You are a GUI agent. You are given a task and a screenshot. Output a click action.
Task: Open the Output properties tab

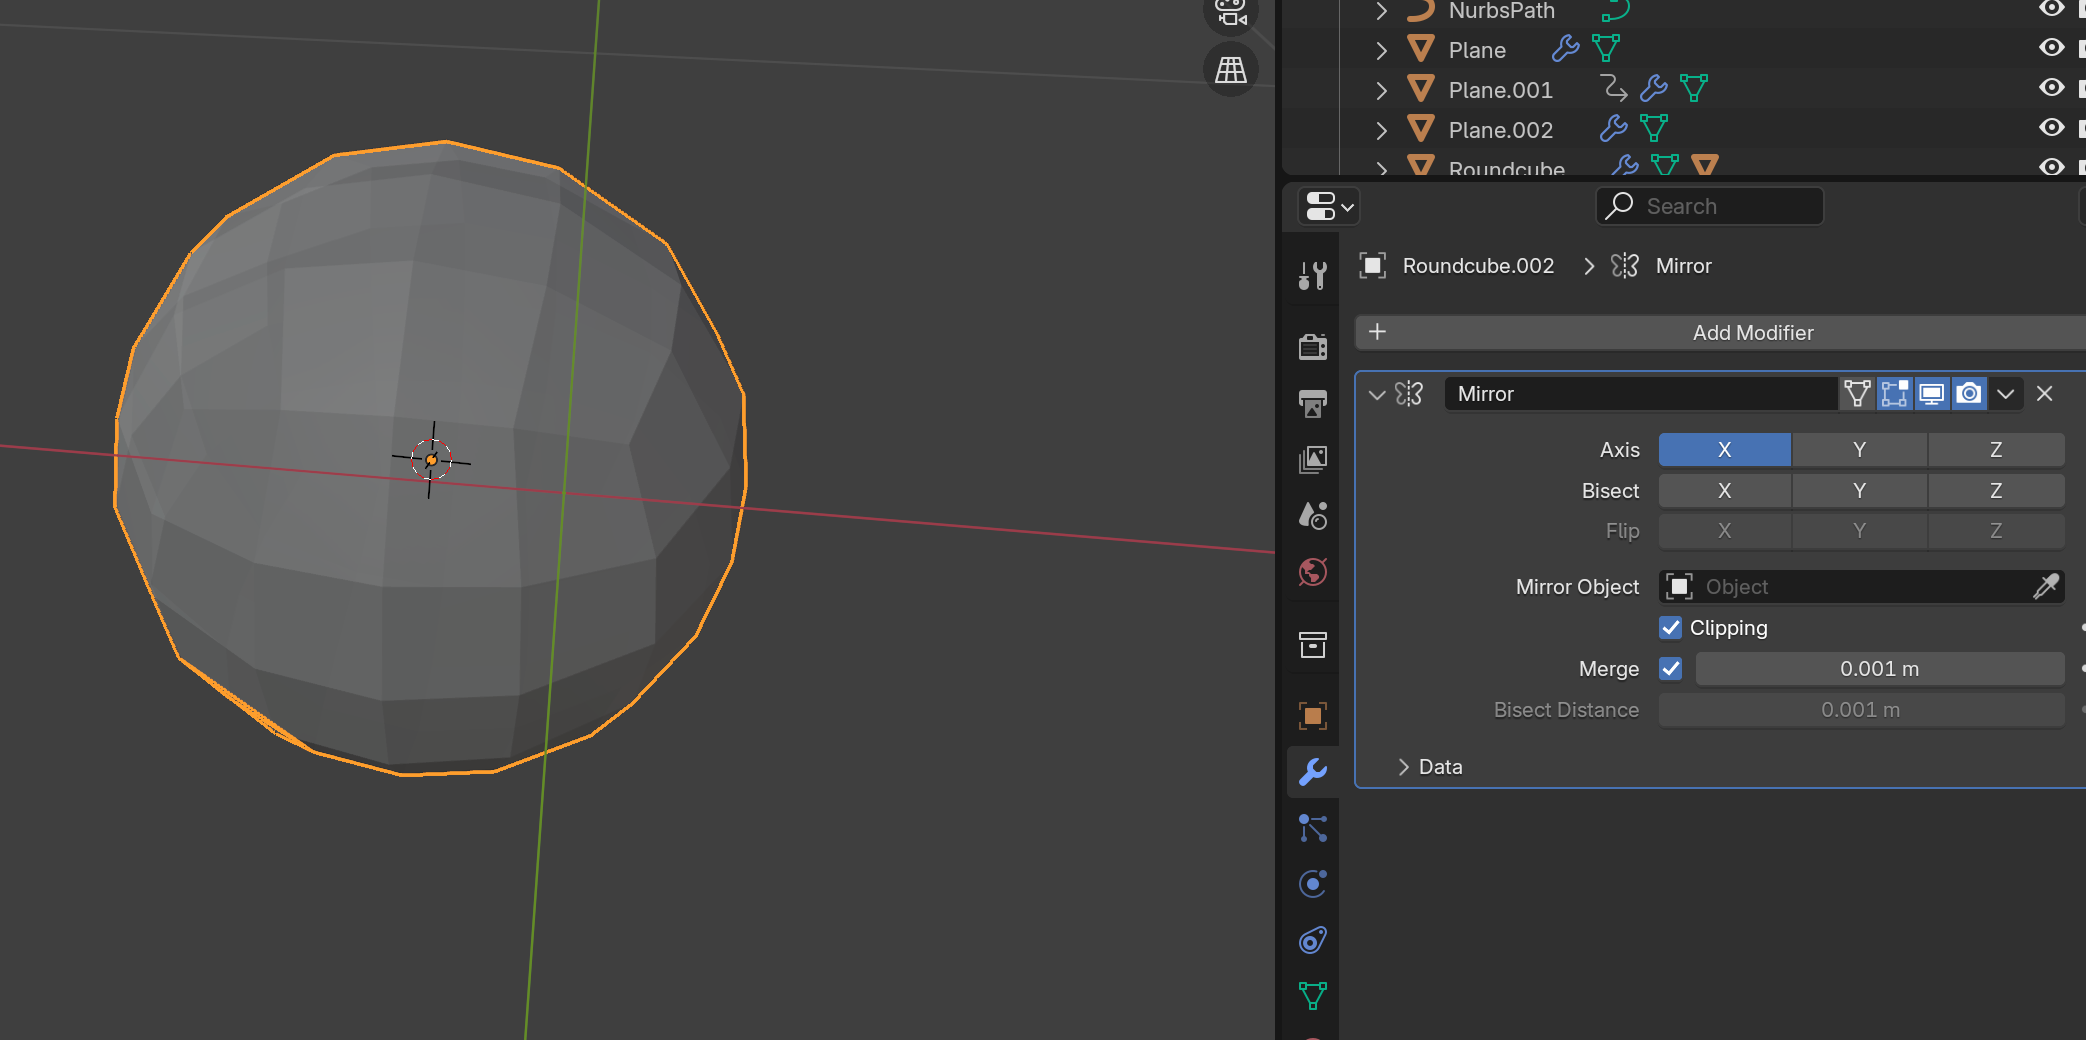[x=1313, y=403]
